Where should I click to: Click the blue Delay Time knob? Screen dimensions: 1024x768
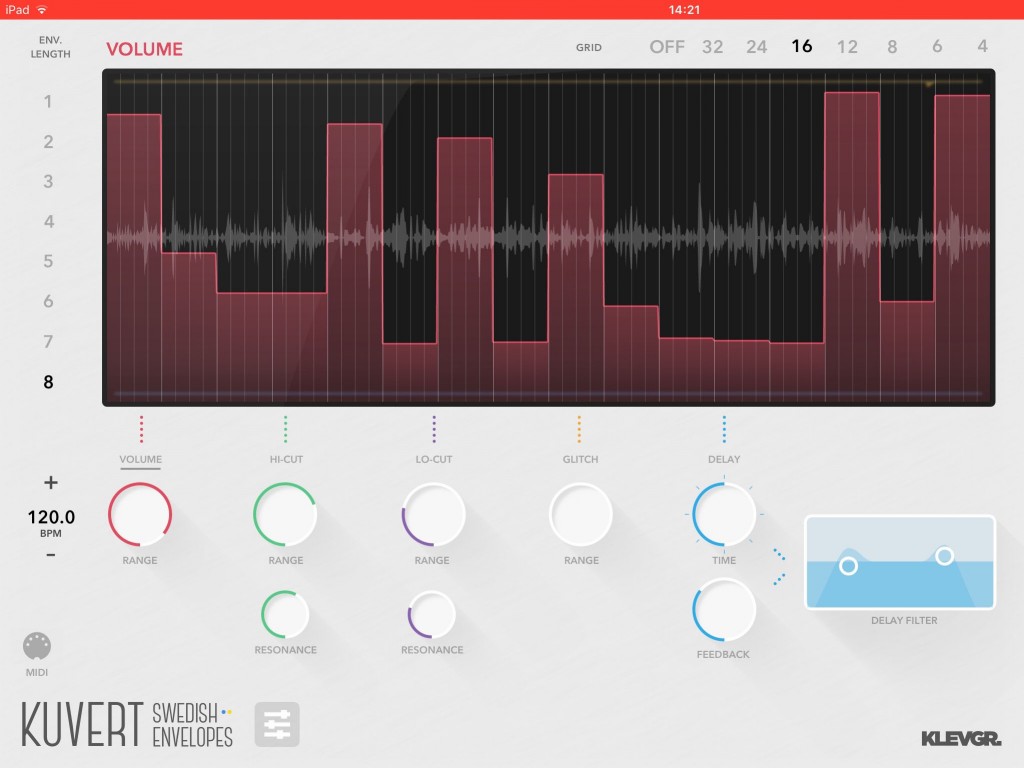tap(724, 515)
